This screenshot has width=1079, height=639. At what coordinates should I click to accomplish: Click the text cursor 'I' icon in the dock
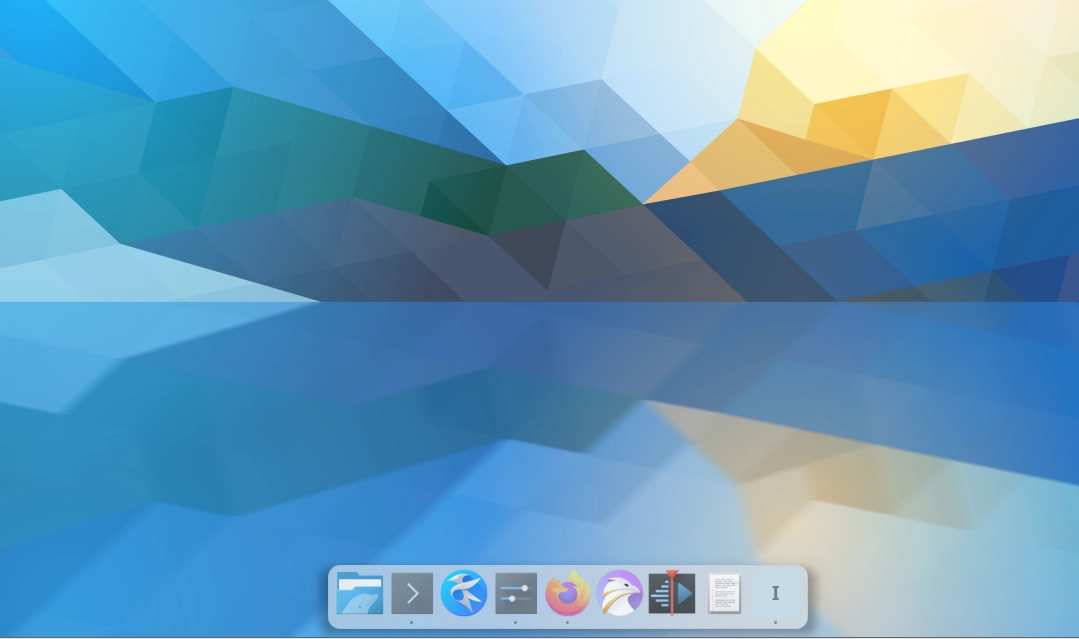[x=775, y=594]
